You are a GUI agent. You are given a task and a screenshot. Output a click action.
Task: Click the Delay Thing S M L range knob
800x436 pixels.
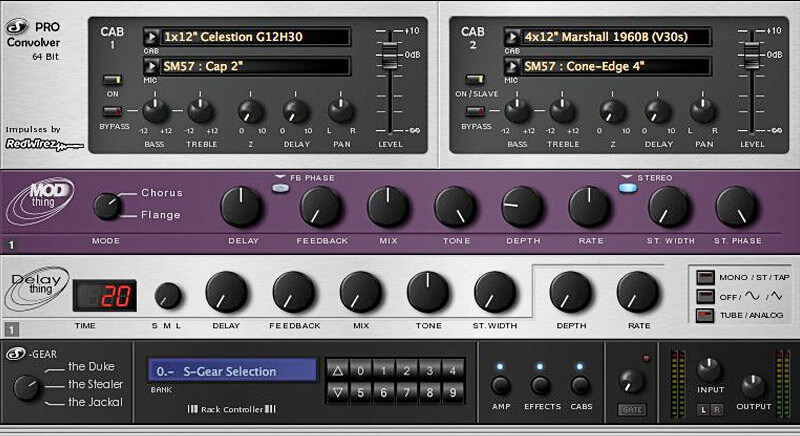click(x=168, y=296)
